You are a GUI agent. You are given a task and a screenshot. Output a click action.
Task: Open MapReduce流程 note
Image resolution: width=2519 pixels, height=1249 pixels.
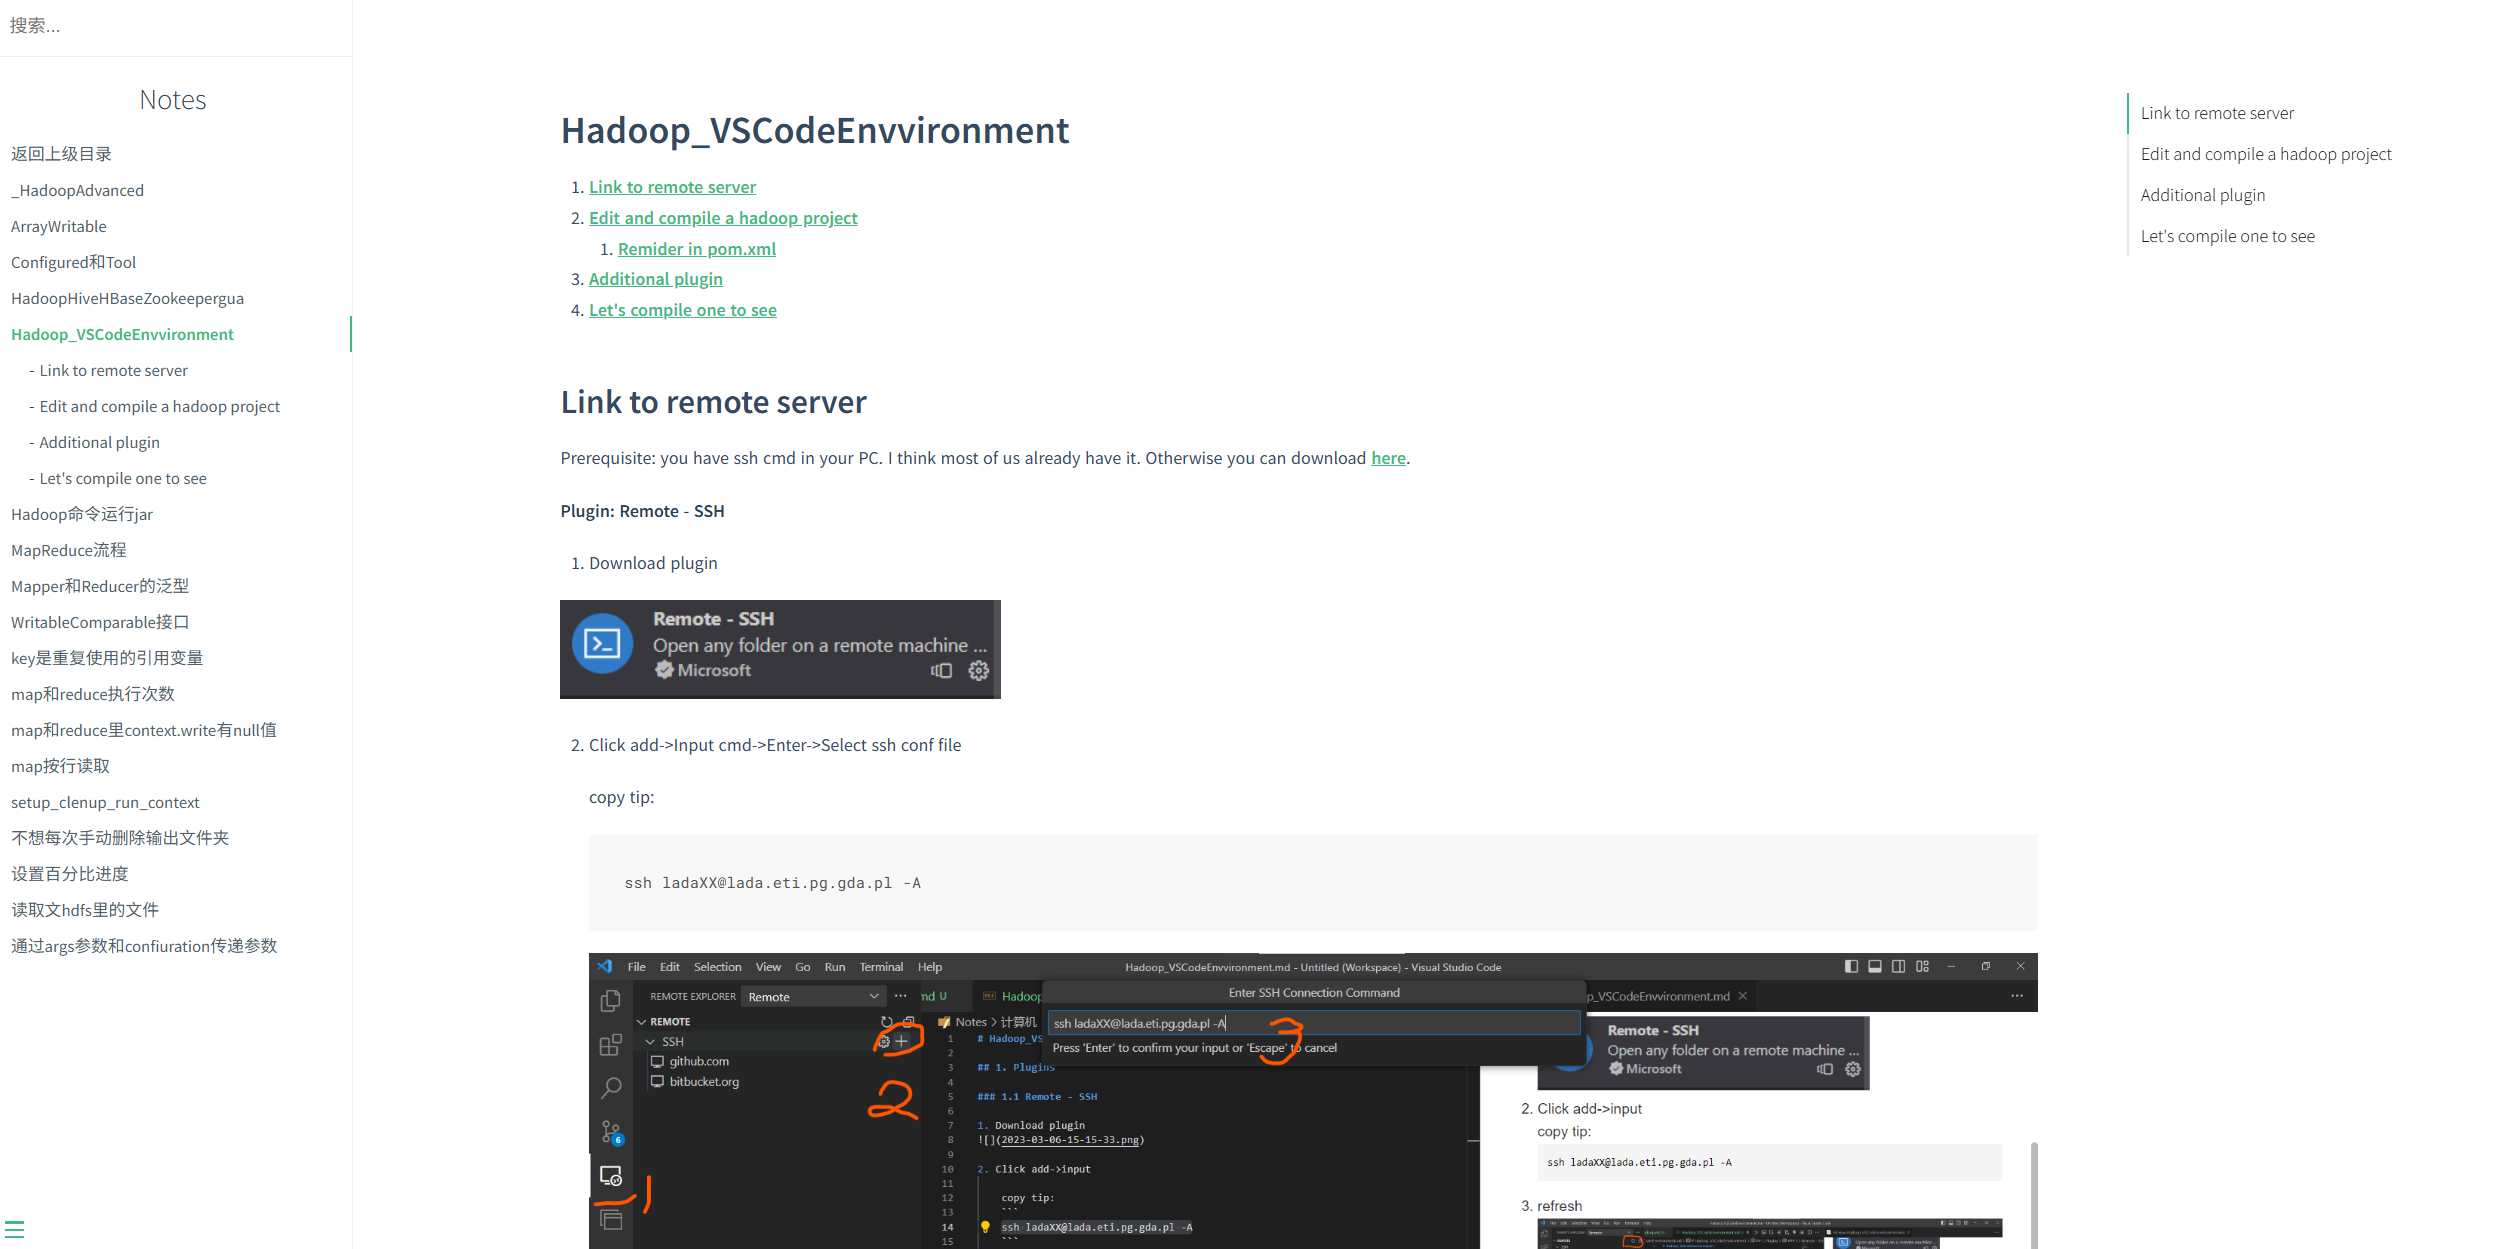coord(68,550)
